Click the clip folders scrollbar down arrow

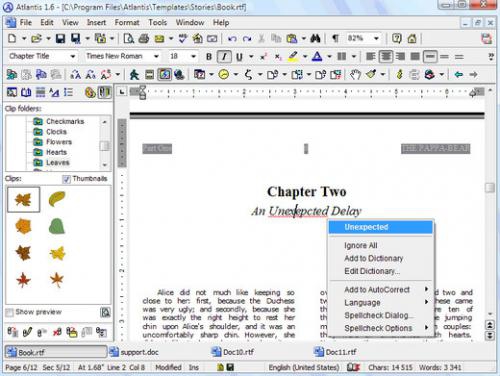point(104,165)
